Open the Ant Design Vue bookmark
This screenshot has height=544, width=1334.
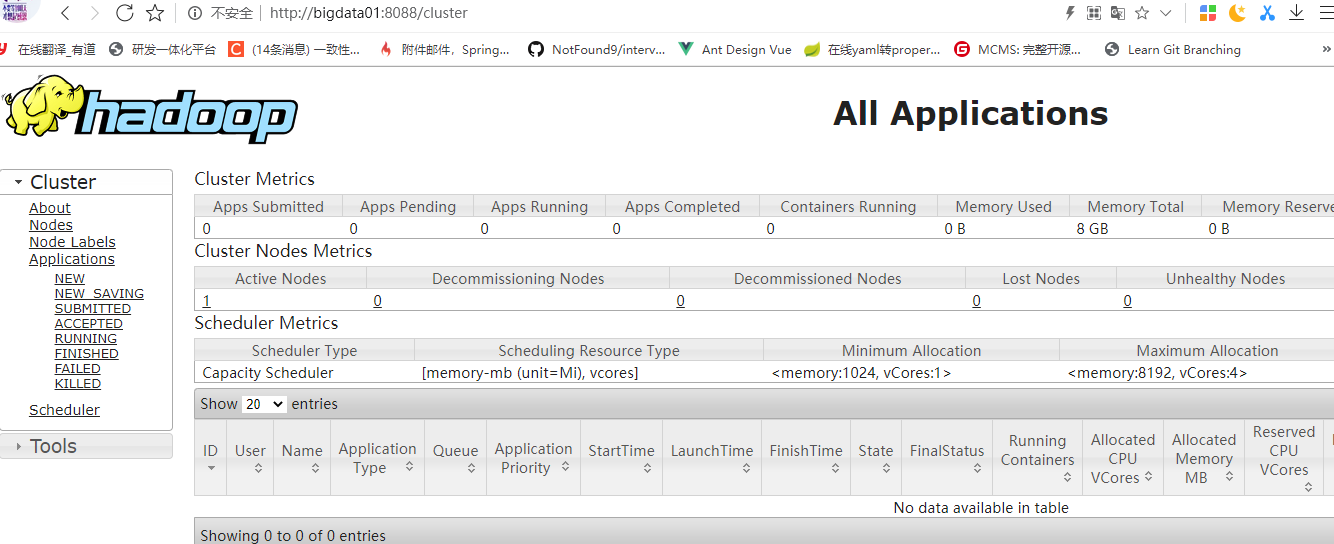735,49
